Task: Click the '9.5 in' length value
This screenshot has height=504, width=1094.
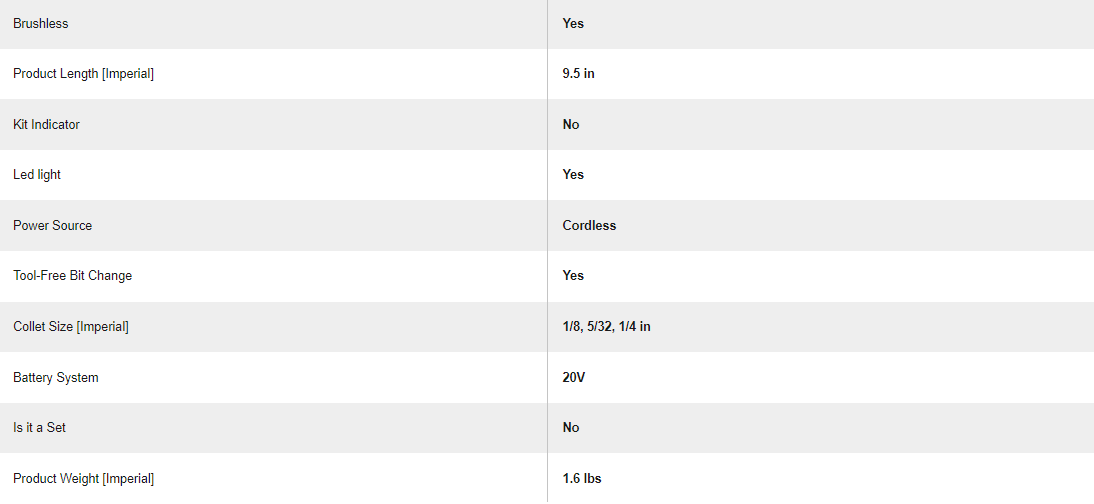Action: (578, 74)
